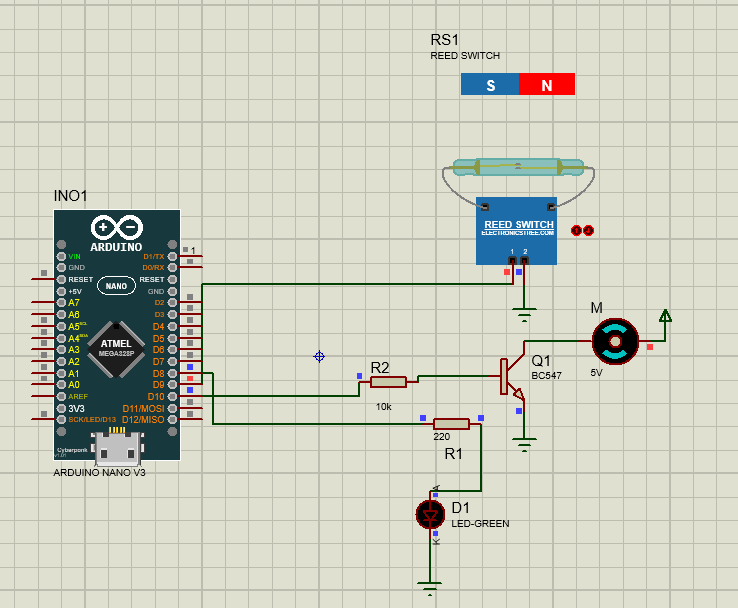Select the ATMEL MEGA328P chip on Arduino
The image size is (738, 608).
pyautogui.click(x=116, y=349)
